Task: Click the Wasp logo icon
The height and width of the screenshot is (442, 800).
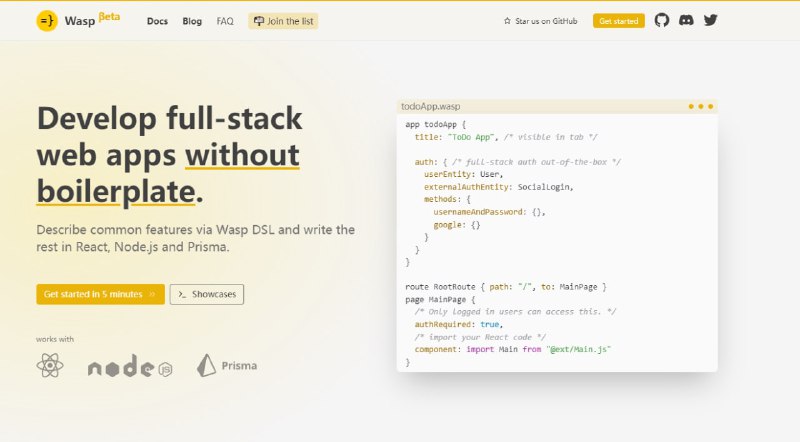Action: coord(46,21)
